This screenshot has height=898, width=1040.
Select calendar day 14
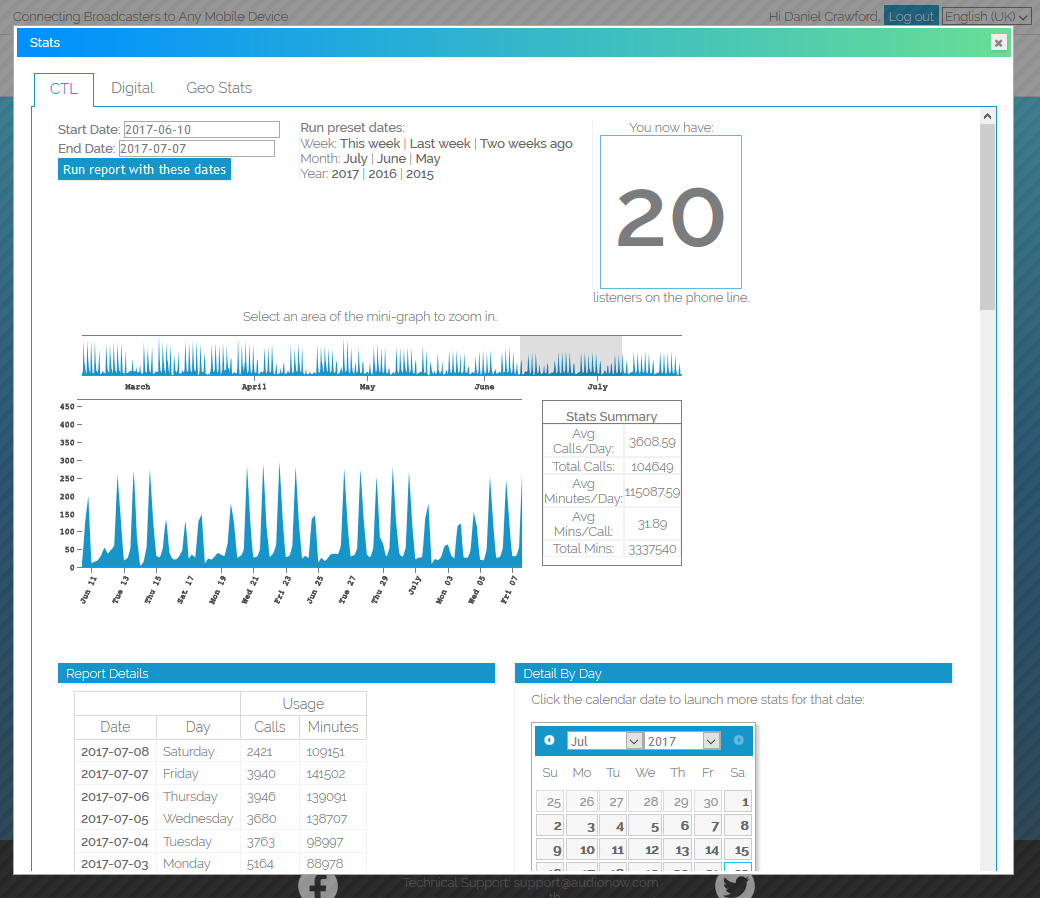click(708, 850)
